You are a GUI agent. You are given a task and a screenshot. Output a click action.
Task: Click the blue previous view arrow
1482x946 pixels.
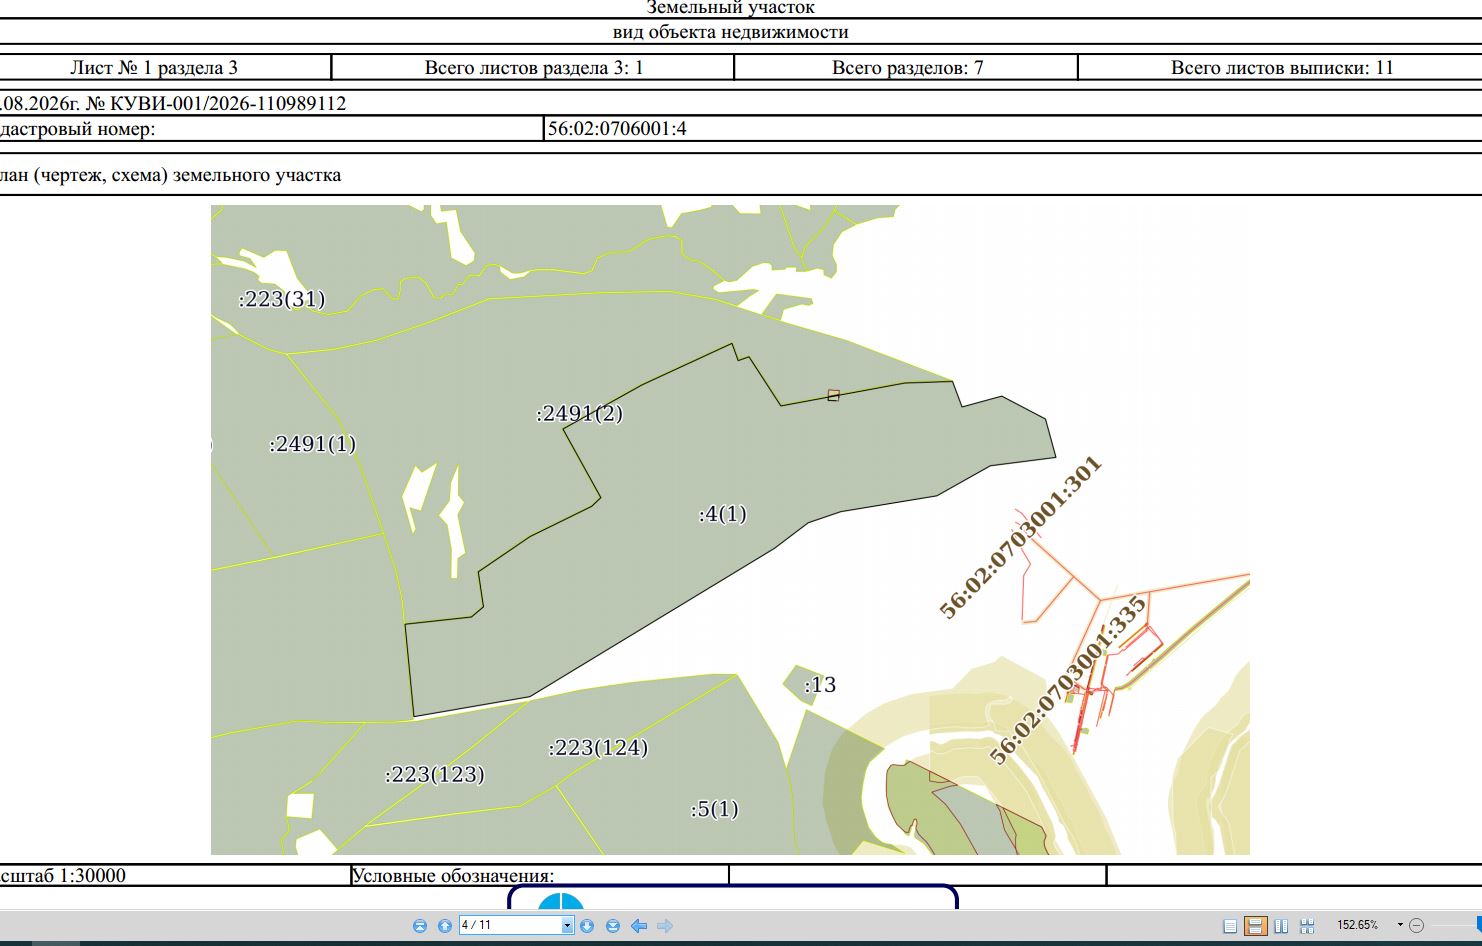(x=639, y=926)
